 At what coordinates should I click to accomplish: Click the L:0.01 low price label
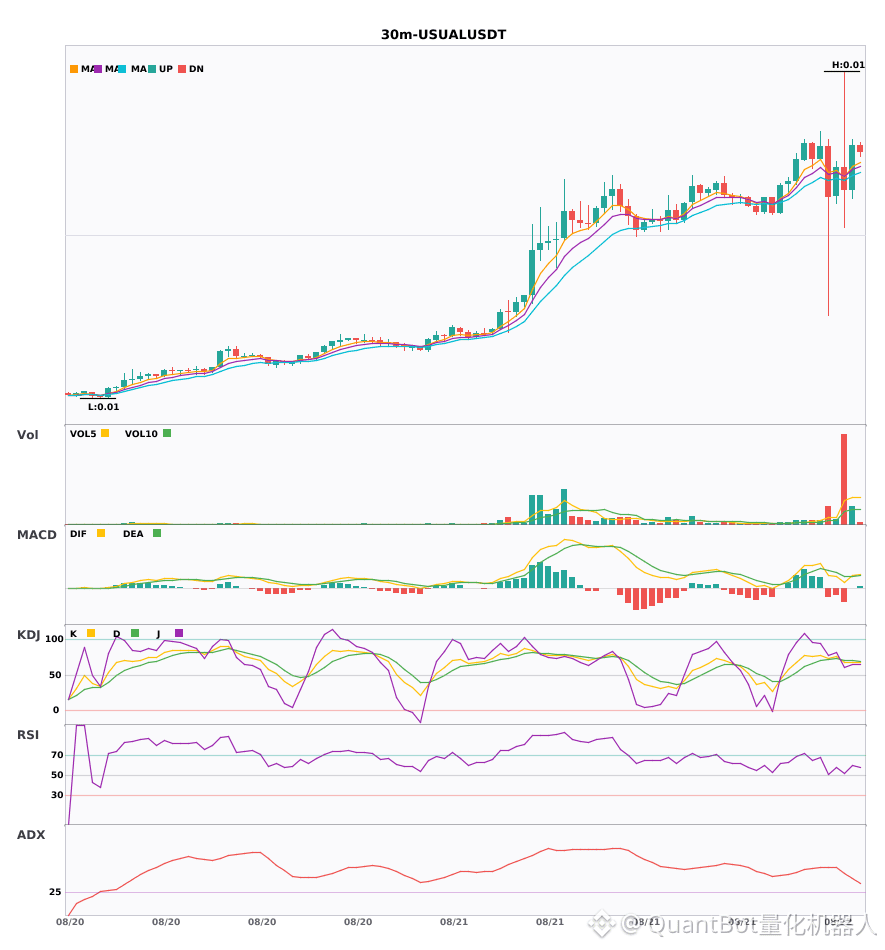(104, 407)
